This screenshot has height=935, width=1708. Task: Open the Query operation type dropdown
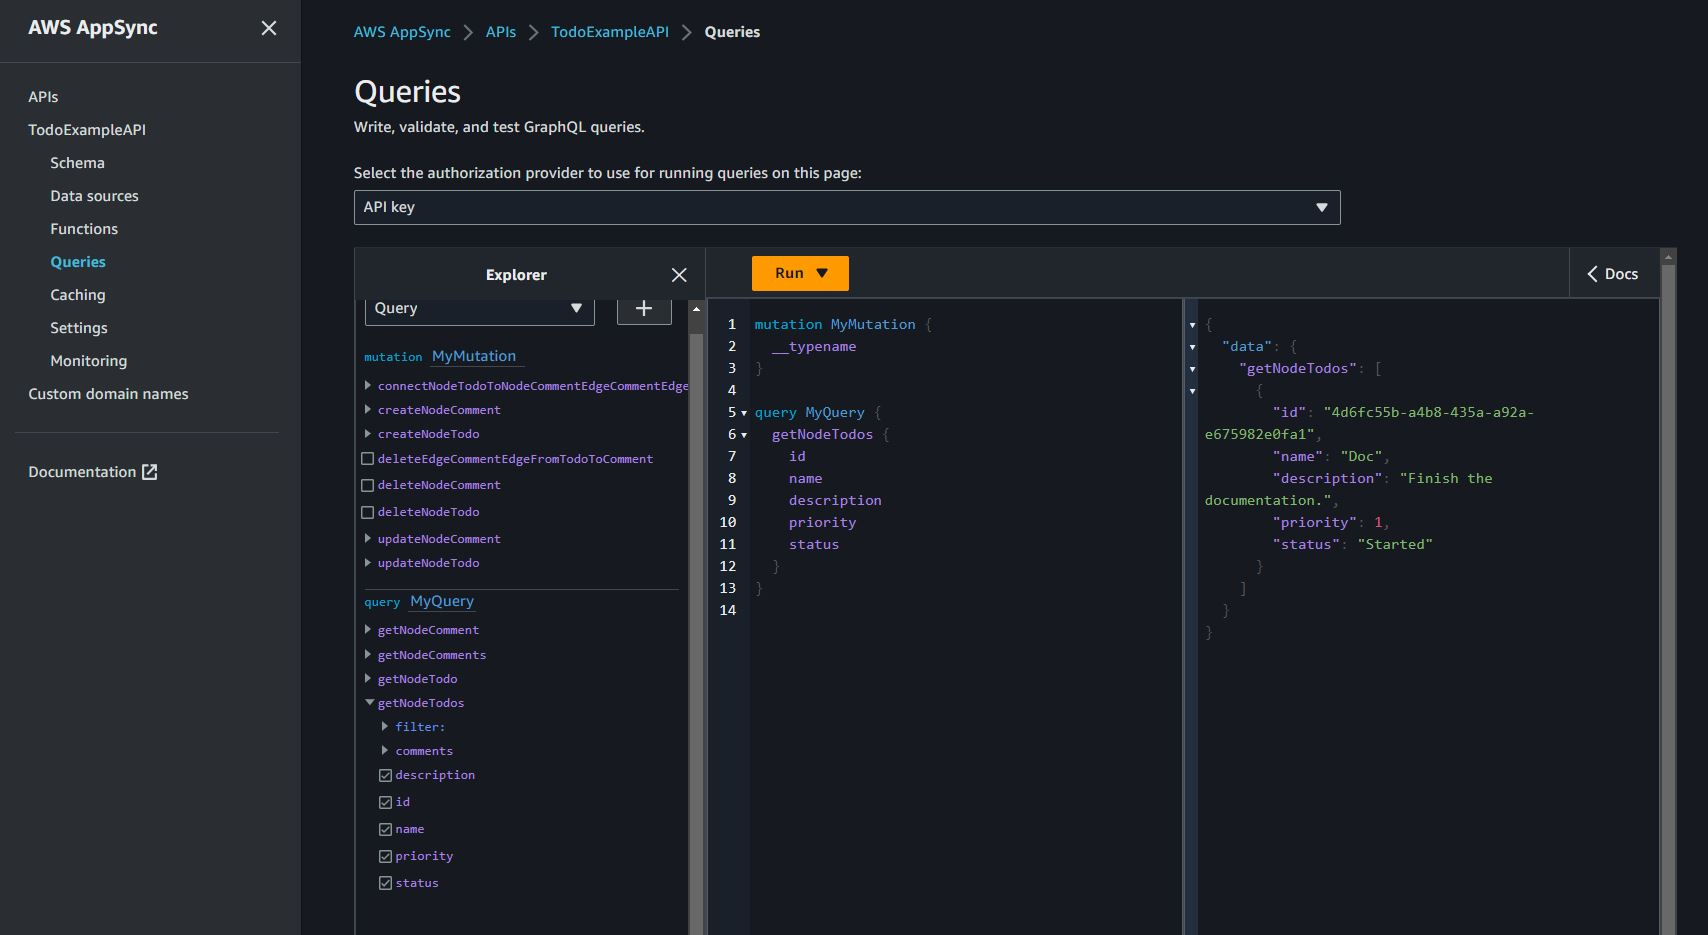479,308
